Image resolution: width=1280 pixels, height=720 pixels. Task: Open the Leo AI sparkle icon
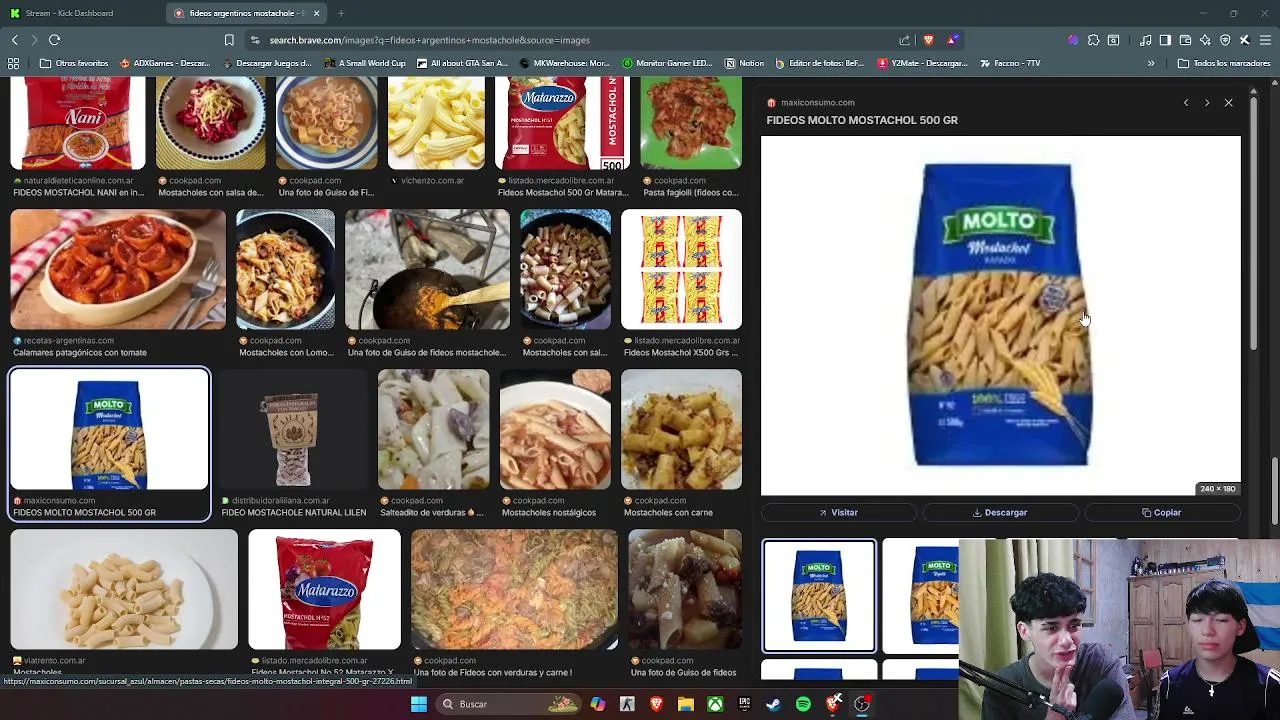(x=1205, y=40)
